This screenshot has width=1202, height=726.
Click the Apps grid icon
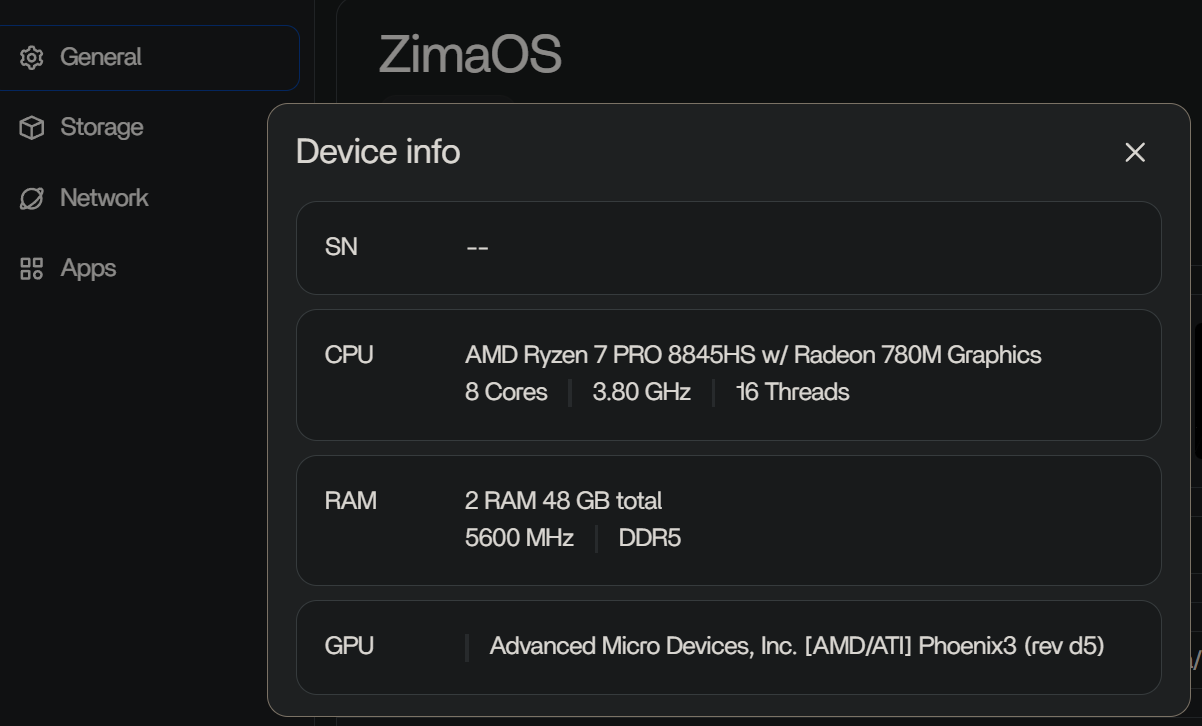tap(31, 269)
